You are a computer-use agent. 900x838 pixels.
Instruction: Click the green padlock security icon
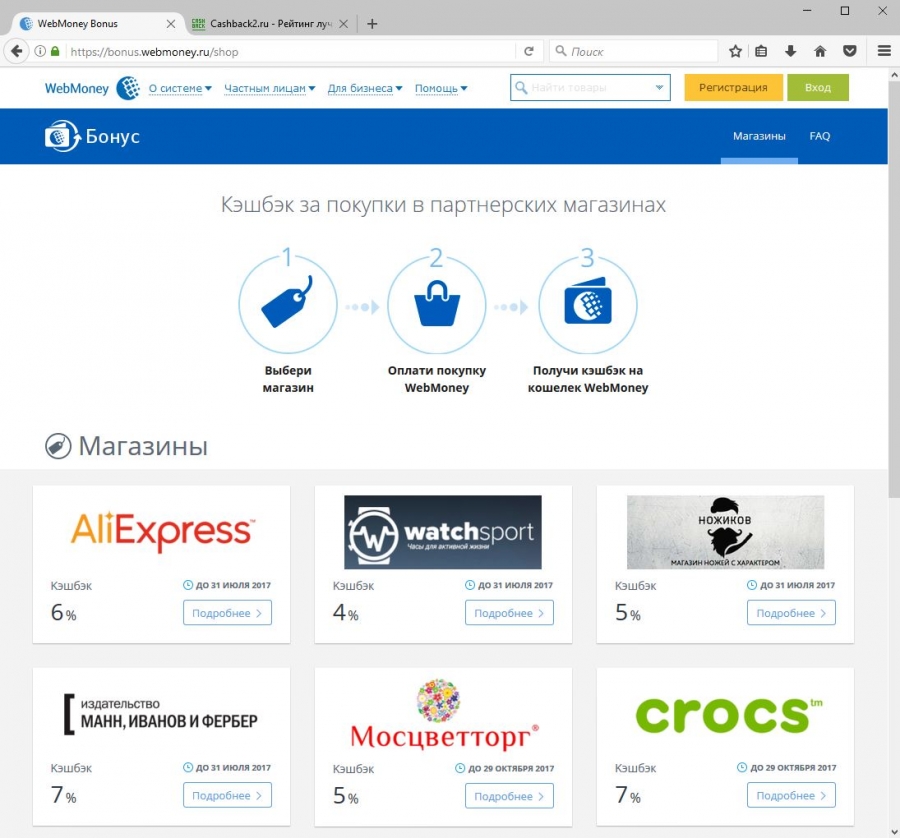click(55, 51)
